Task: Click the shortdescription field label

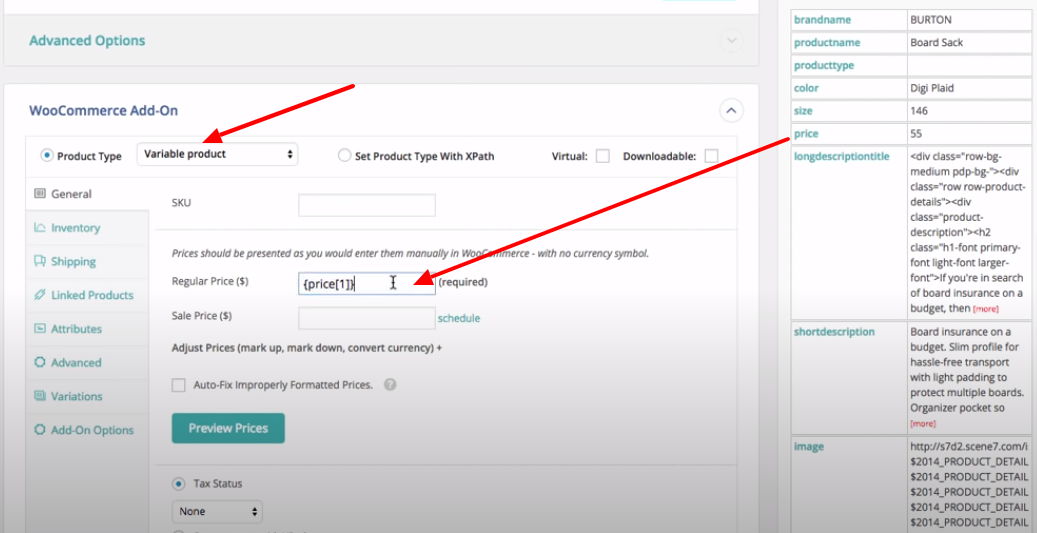Action: (x=835, y=331)
